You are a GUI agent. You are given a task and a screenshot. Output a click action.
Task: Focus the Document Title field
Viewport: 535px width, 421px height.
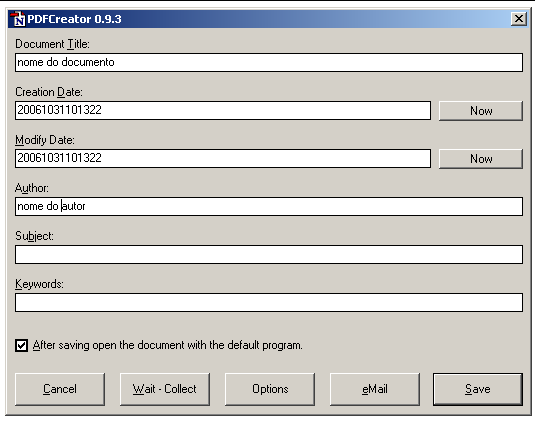pos(269,62)
